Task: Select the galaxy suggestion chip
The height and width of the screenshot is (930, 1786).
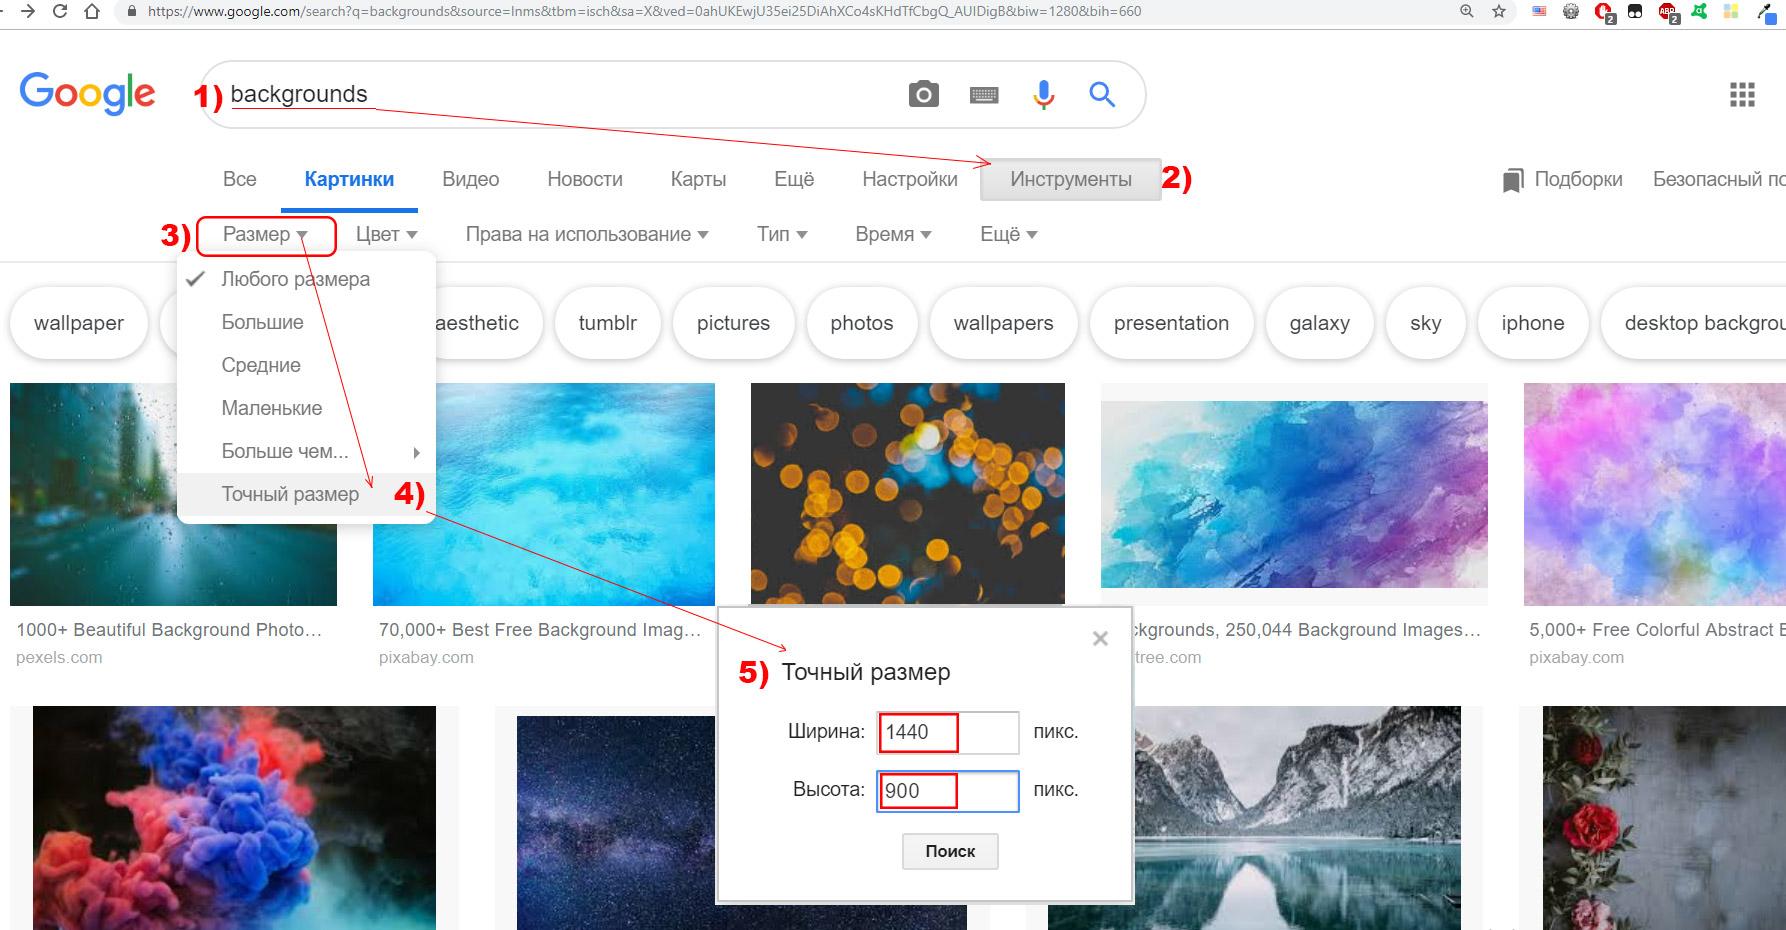Action: (x=1319, y=323)
